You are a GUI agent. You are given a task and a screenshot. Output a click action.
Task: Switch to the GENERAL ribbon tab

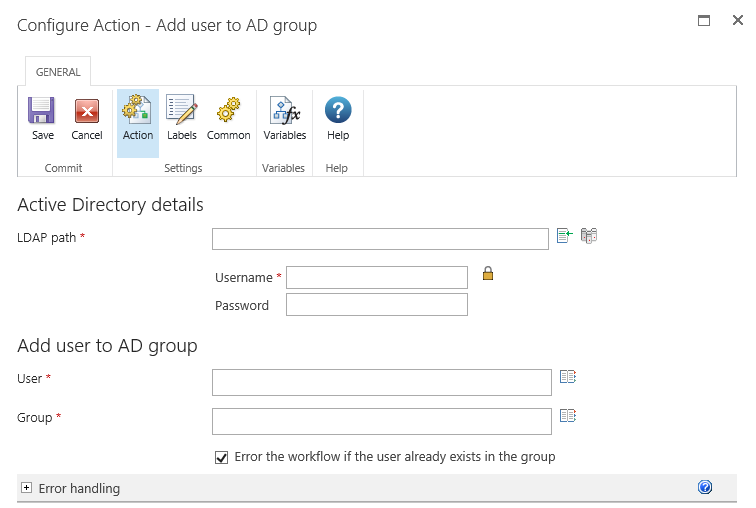(x=58, y=72)
